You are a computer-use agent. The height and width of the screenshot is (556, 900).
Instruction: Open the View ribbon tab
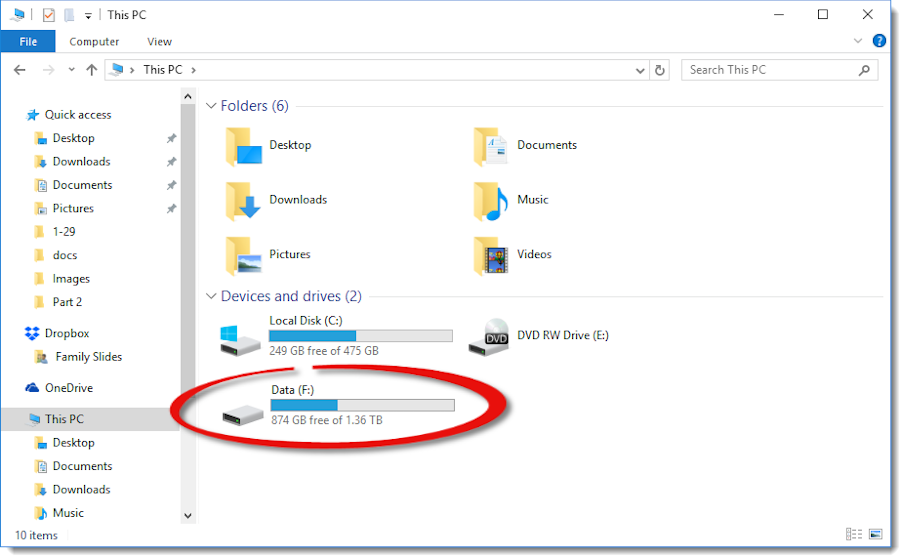[x=159, y=41]
